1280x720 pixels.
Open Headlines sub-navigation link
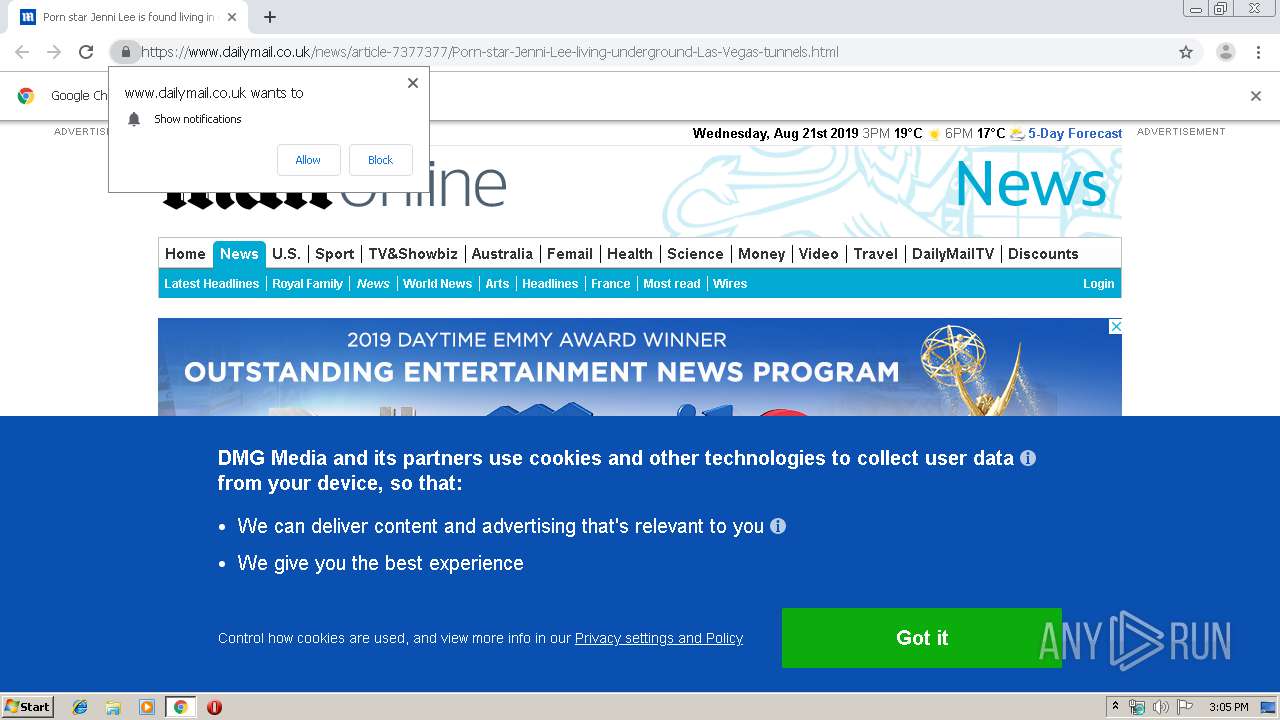[550, 284]
